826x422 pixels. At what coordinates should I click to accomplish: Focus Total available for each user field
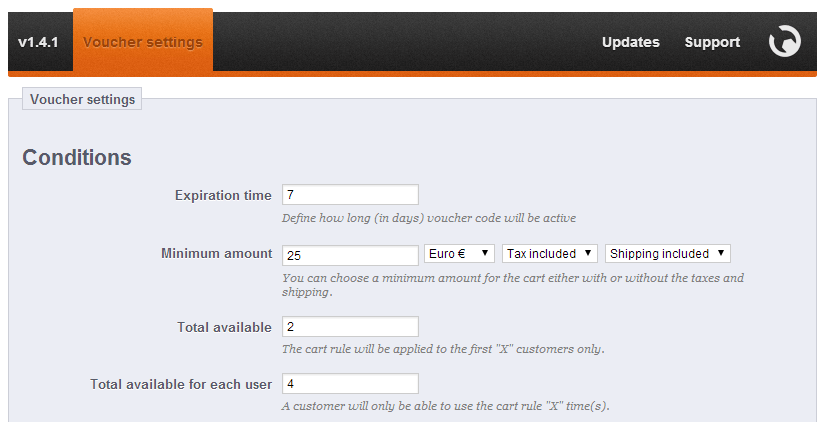pyautogui.click(x=350, y=384)
